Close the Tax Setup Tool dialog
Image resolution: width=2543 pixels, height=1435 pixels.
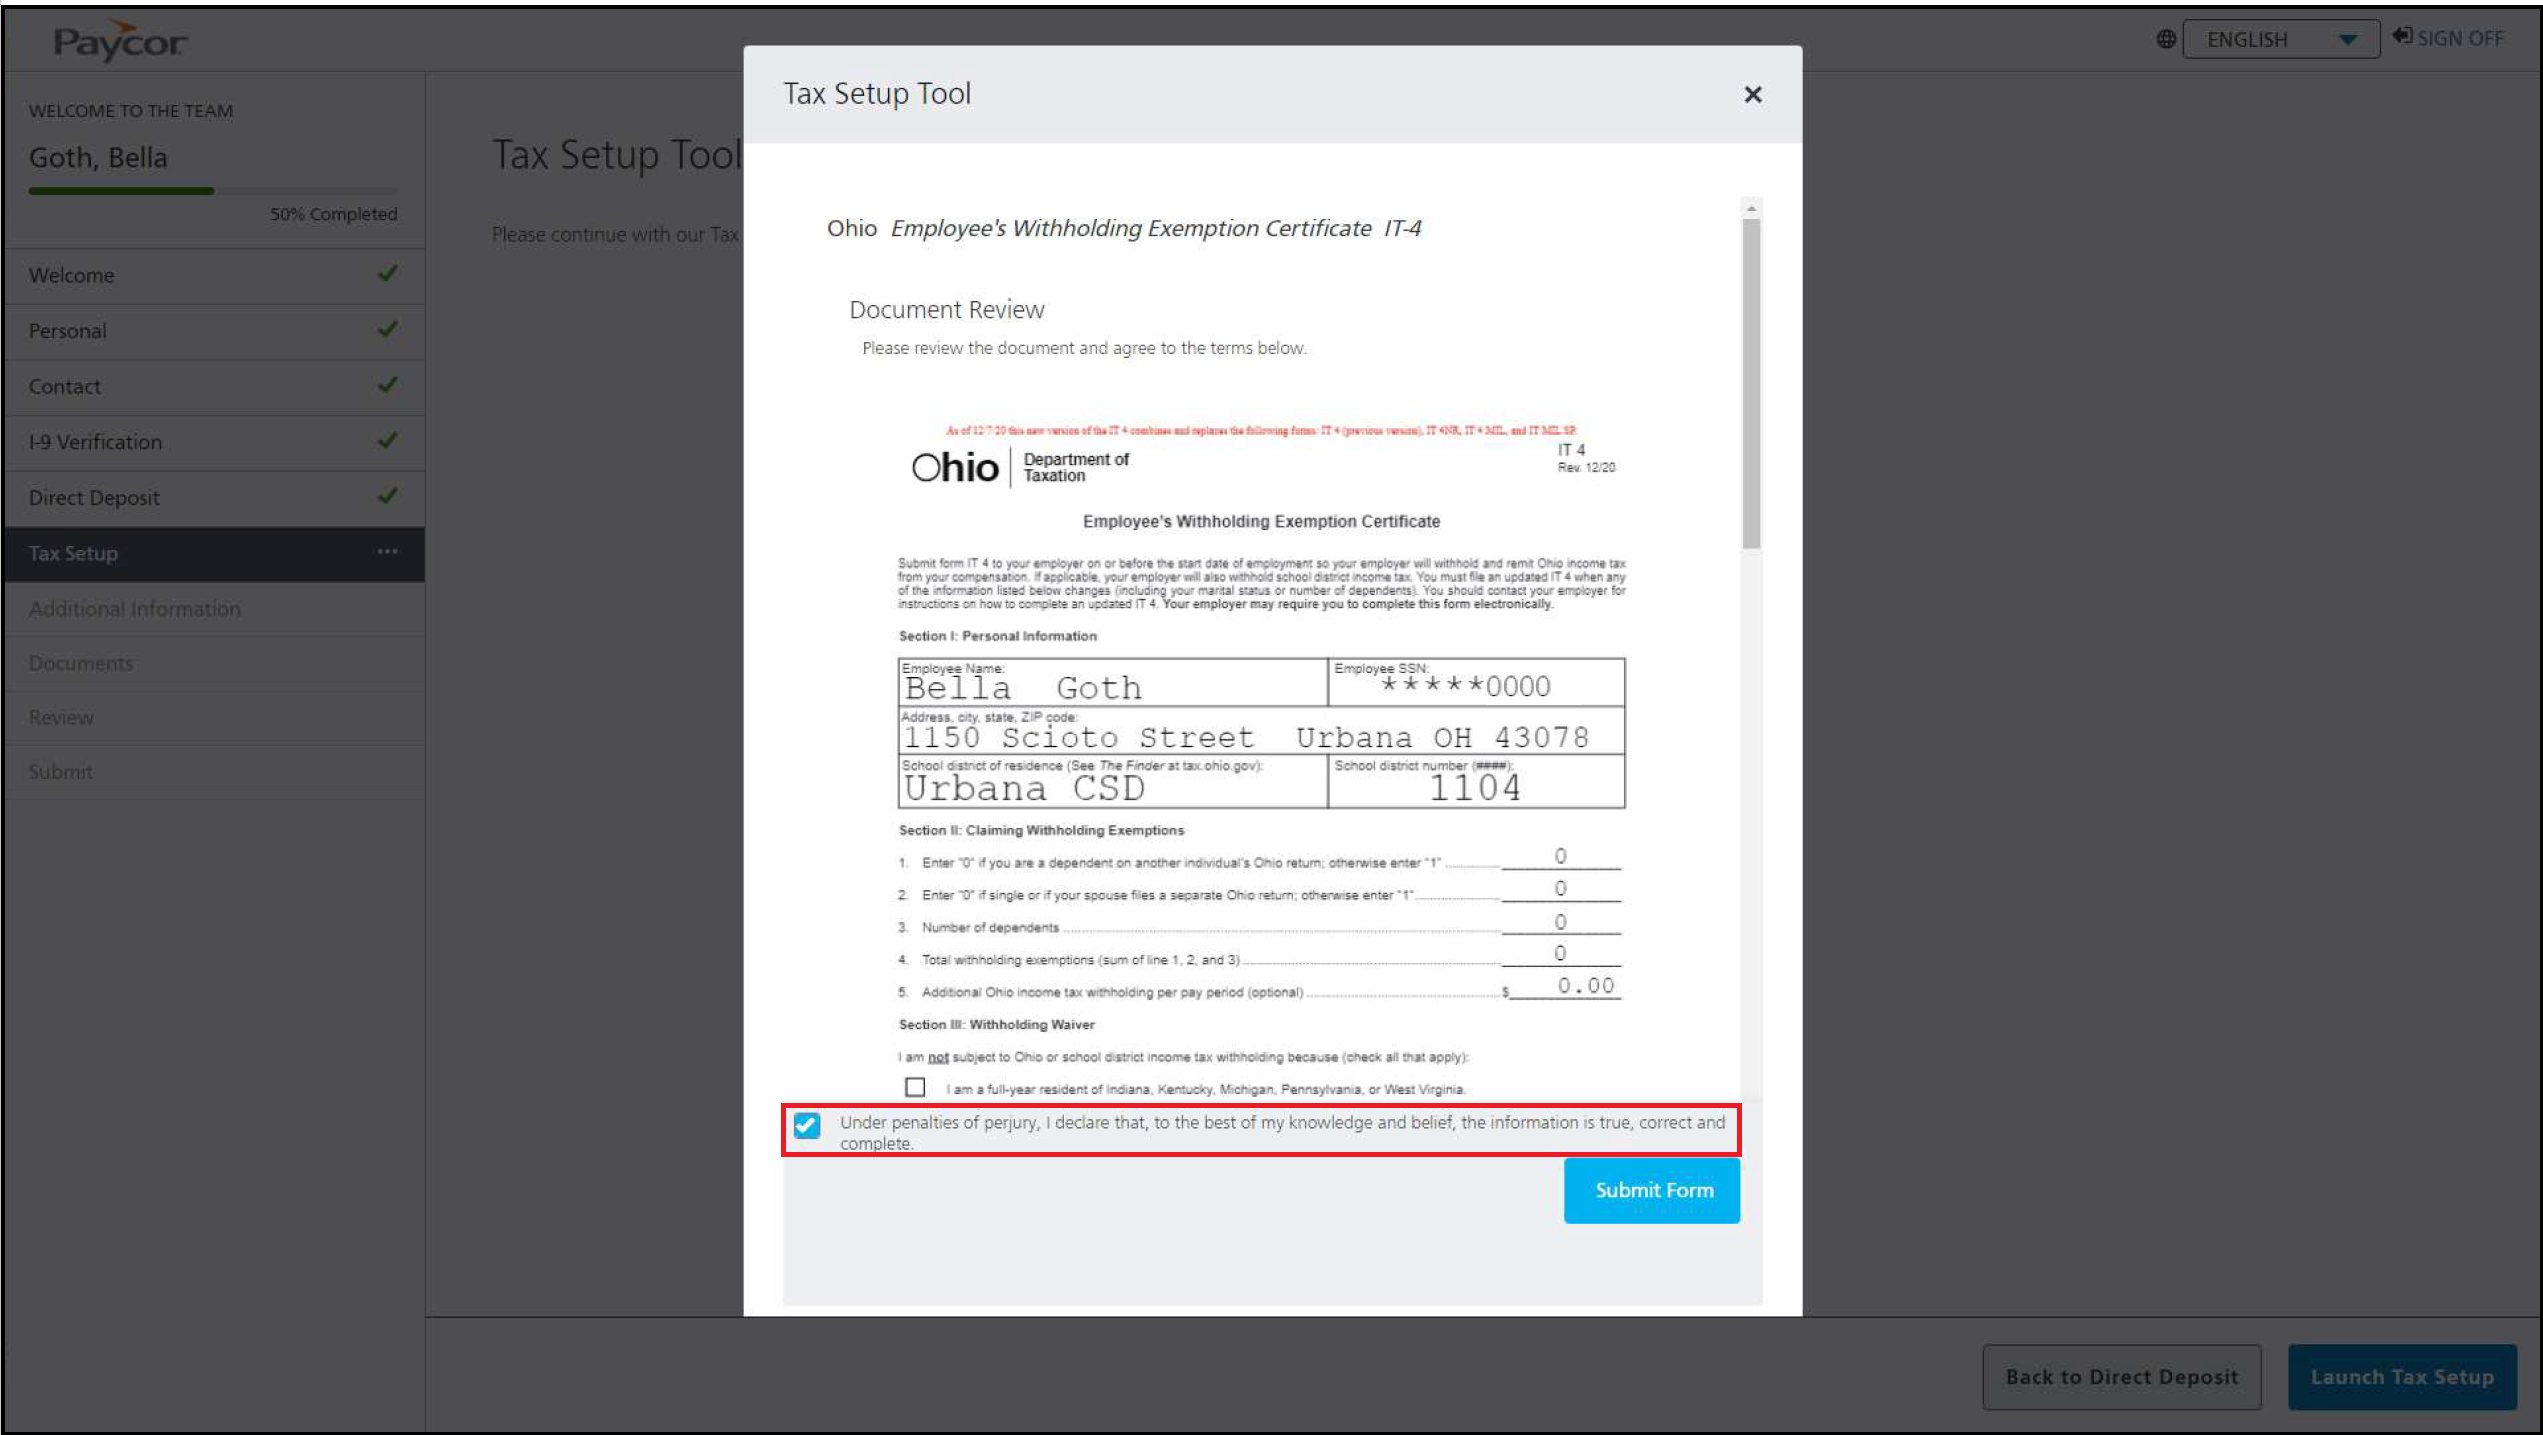tap(1752, 94)
